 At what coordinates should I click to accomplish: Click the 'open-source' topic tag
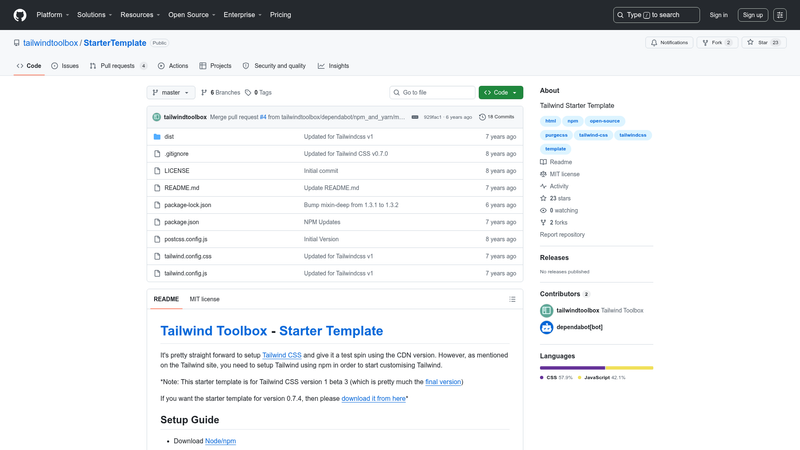coord(605,121)
